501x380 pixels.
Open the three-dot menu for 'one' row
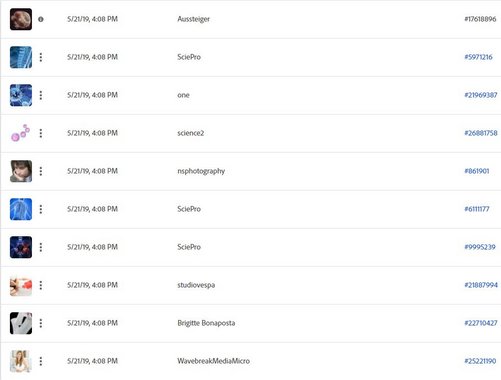pos(41,95)
